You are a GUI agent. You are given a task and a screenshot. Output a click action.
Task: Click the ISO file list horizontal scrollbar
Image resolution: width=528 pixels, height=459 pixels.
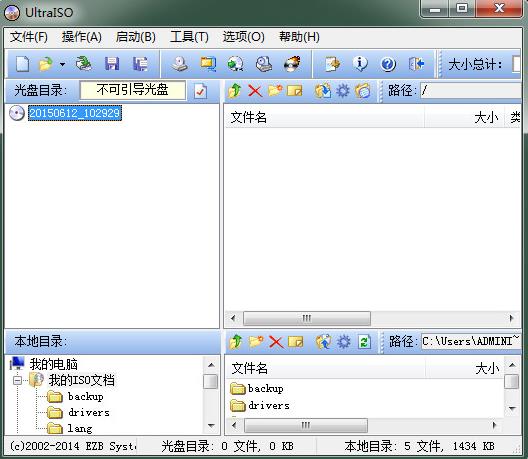pos(307,318)
